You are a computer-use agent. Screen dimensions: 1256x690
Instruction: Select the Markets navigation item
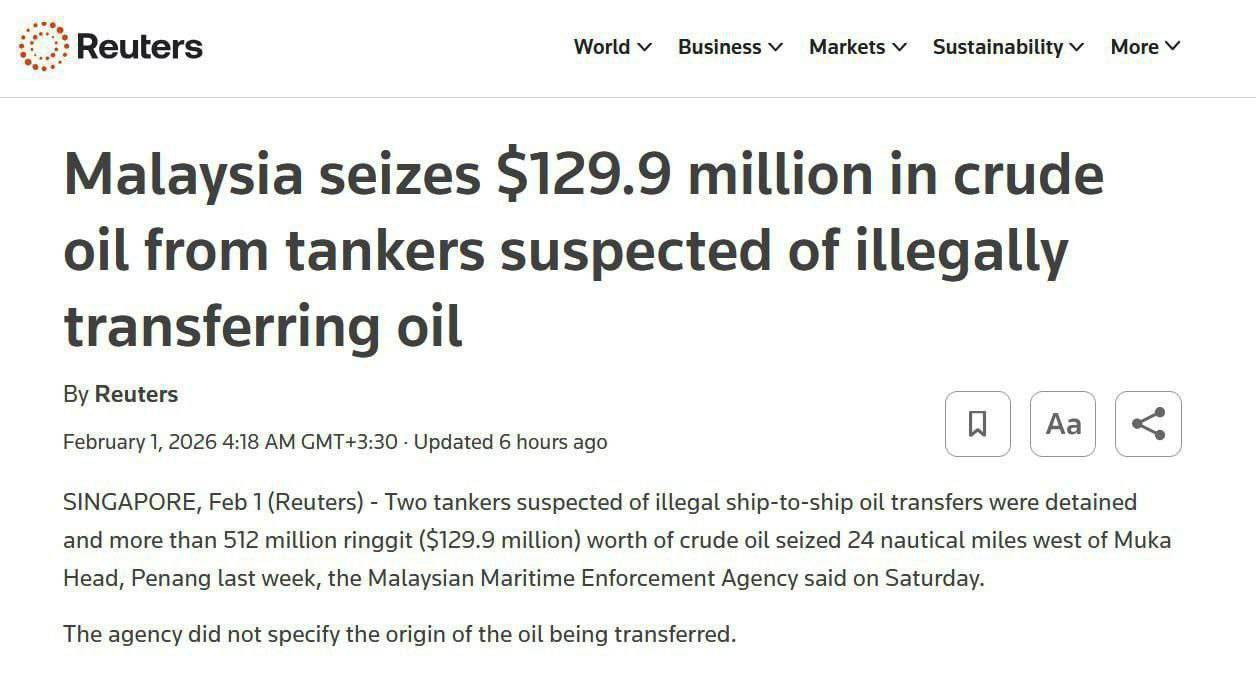[846, 47]
